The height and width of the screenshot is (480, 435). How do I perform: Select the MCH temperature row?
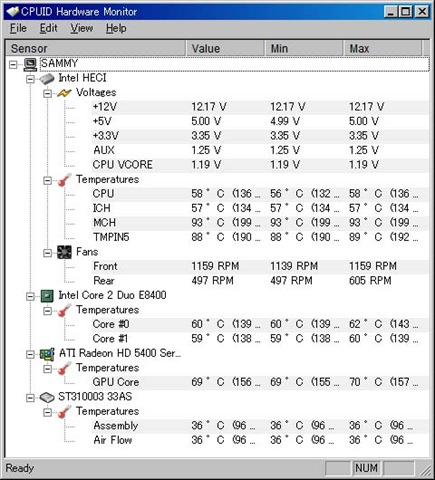260,223
